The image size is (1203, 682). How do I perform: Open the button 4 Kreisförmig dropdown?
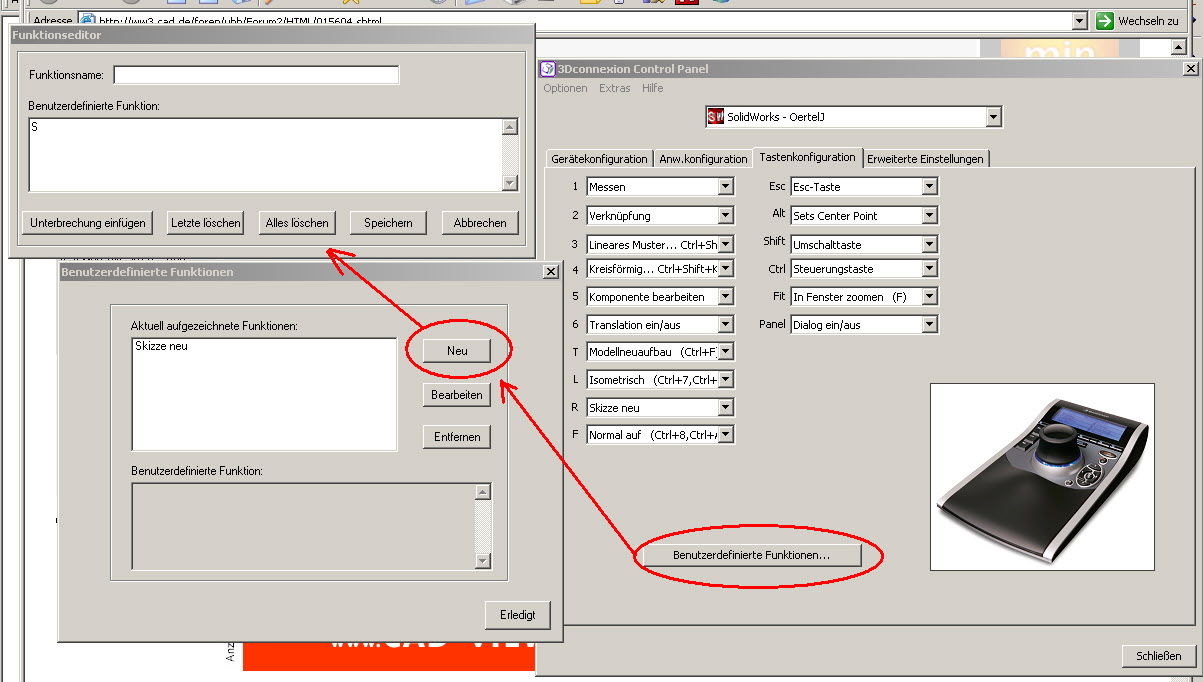pos(726,269)
